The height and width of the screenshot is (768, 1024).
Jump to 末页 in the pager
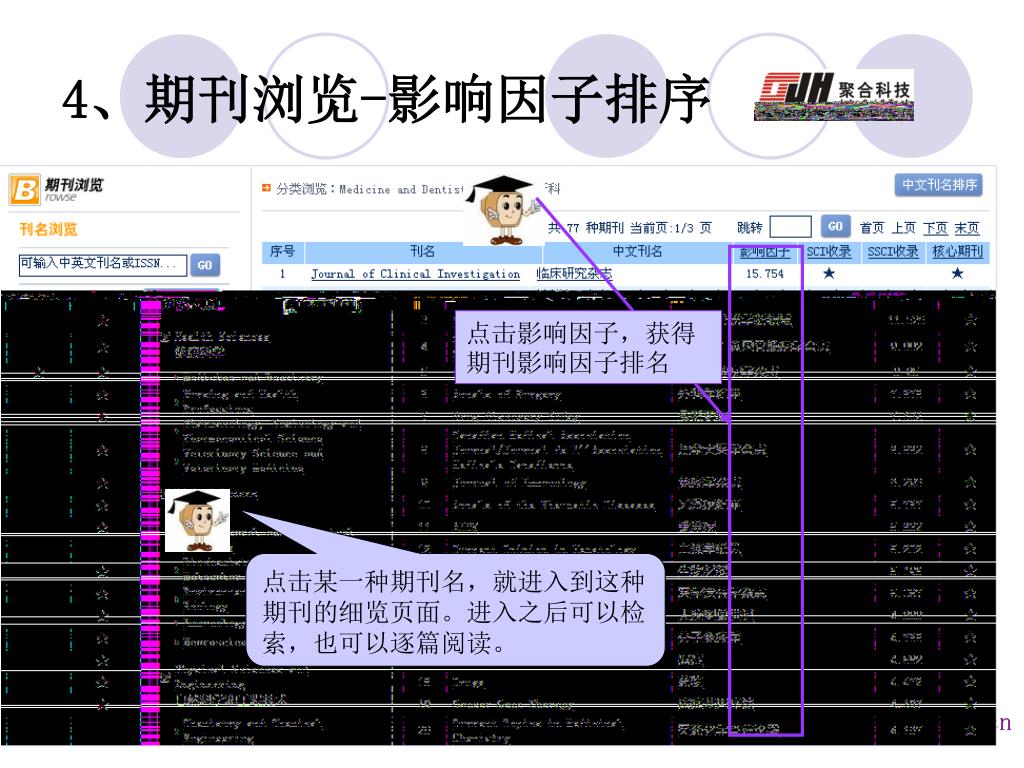pos(967,228)
